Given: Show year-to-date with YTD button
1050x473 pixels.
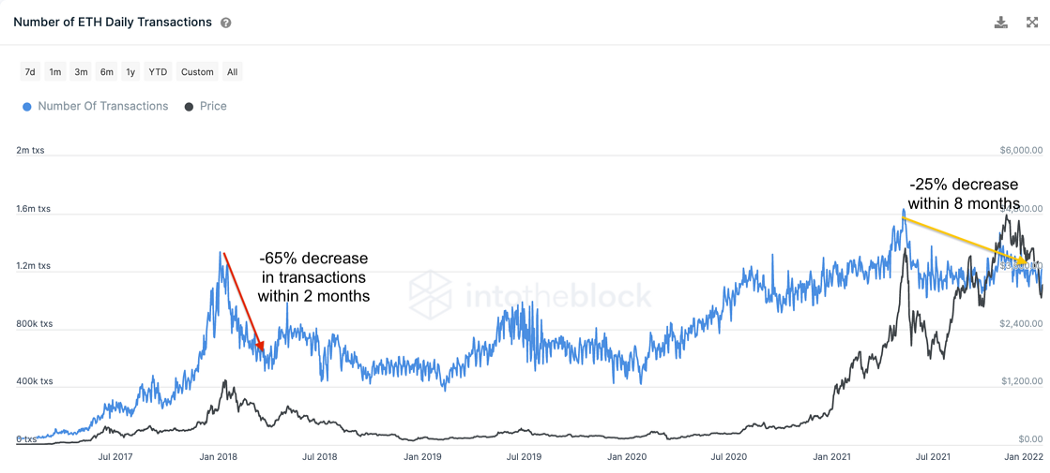Looking at the screenshot, I should click(x=158, y=72).
